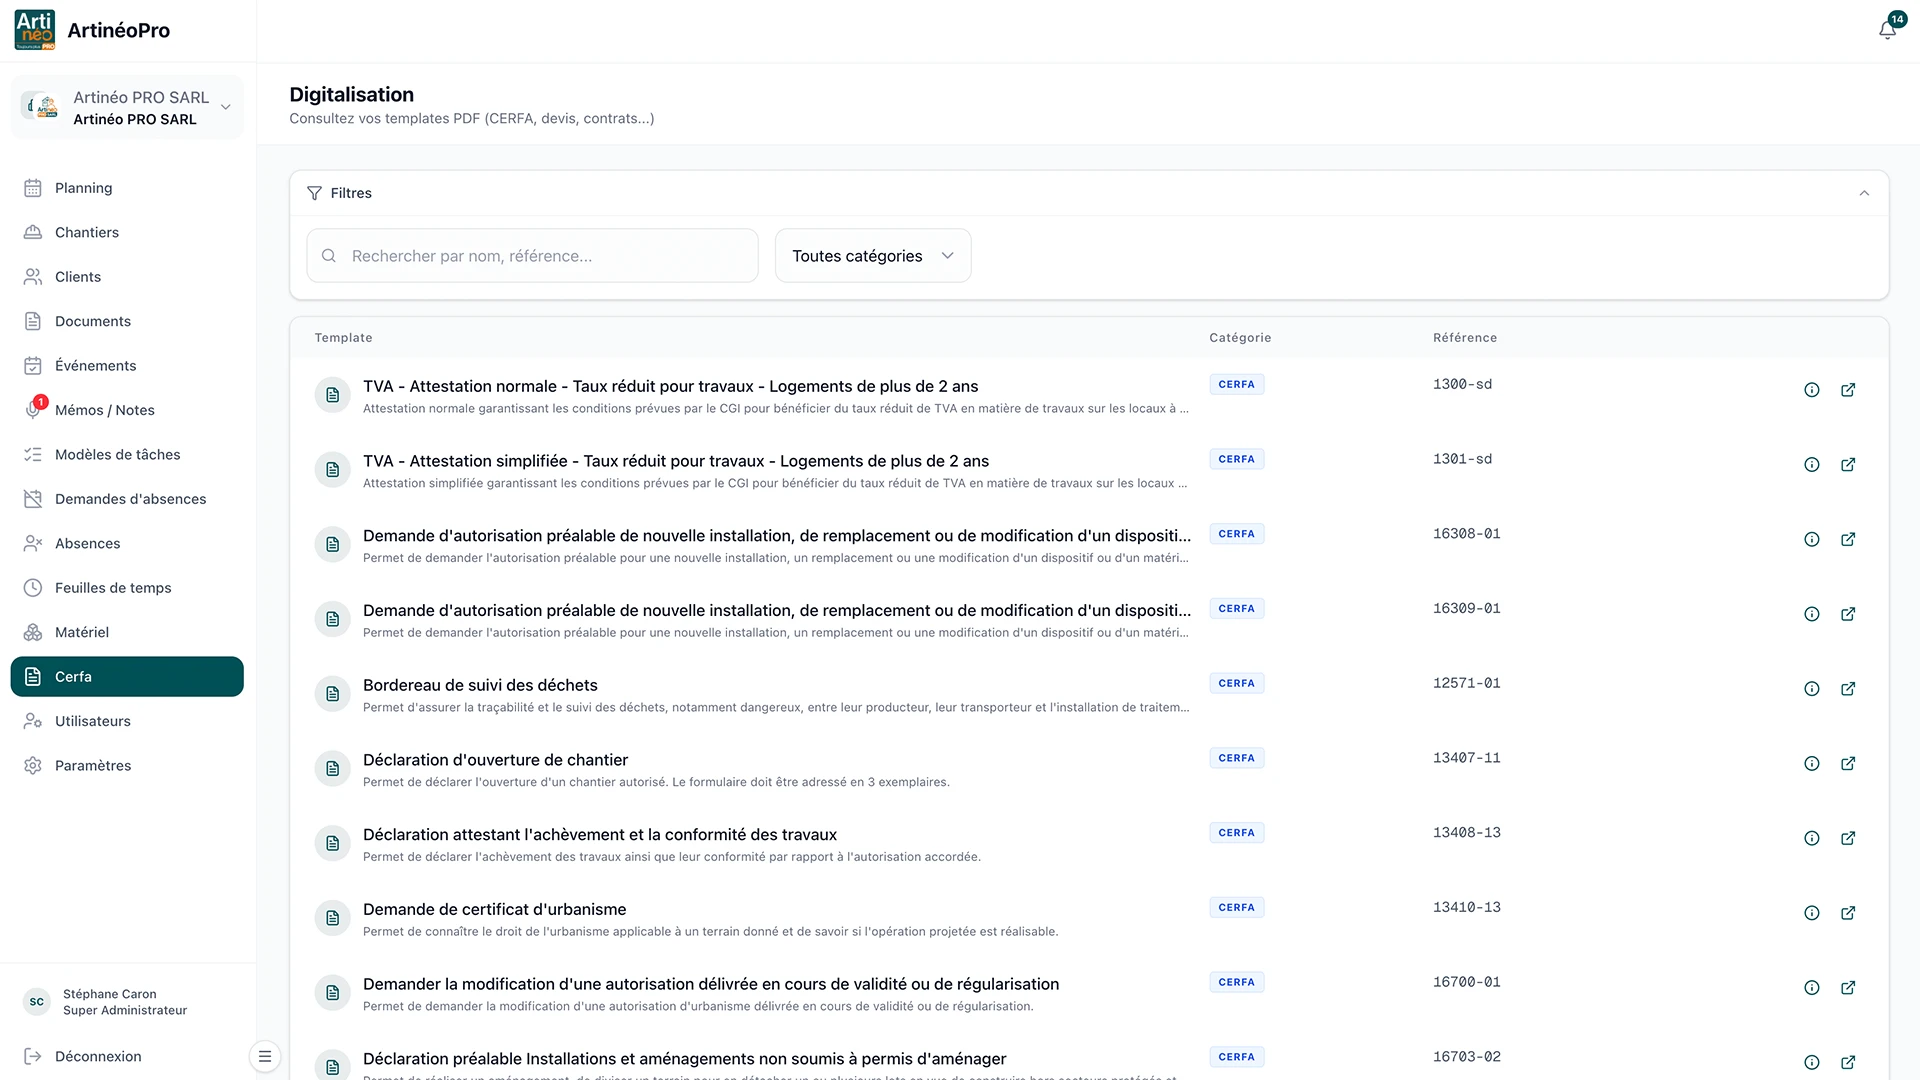Show info for TVA Attestation normale
This screenshot has height=1080, width=1920.
click(1811, 390)
